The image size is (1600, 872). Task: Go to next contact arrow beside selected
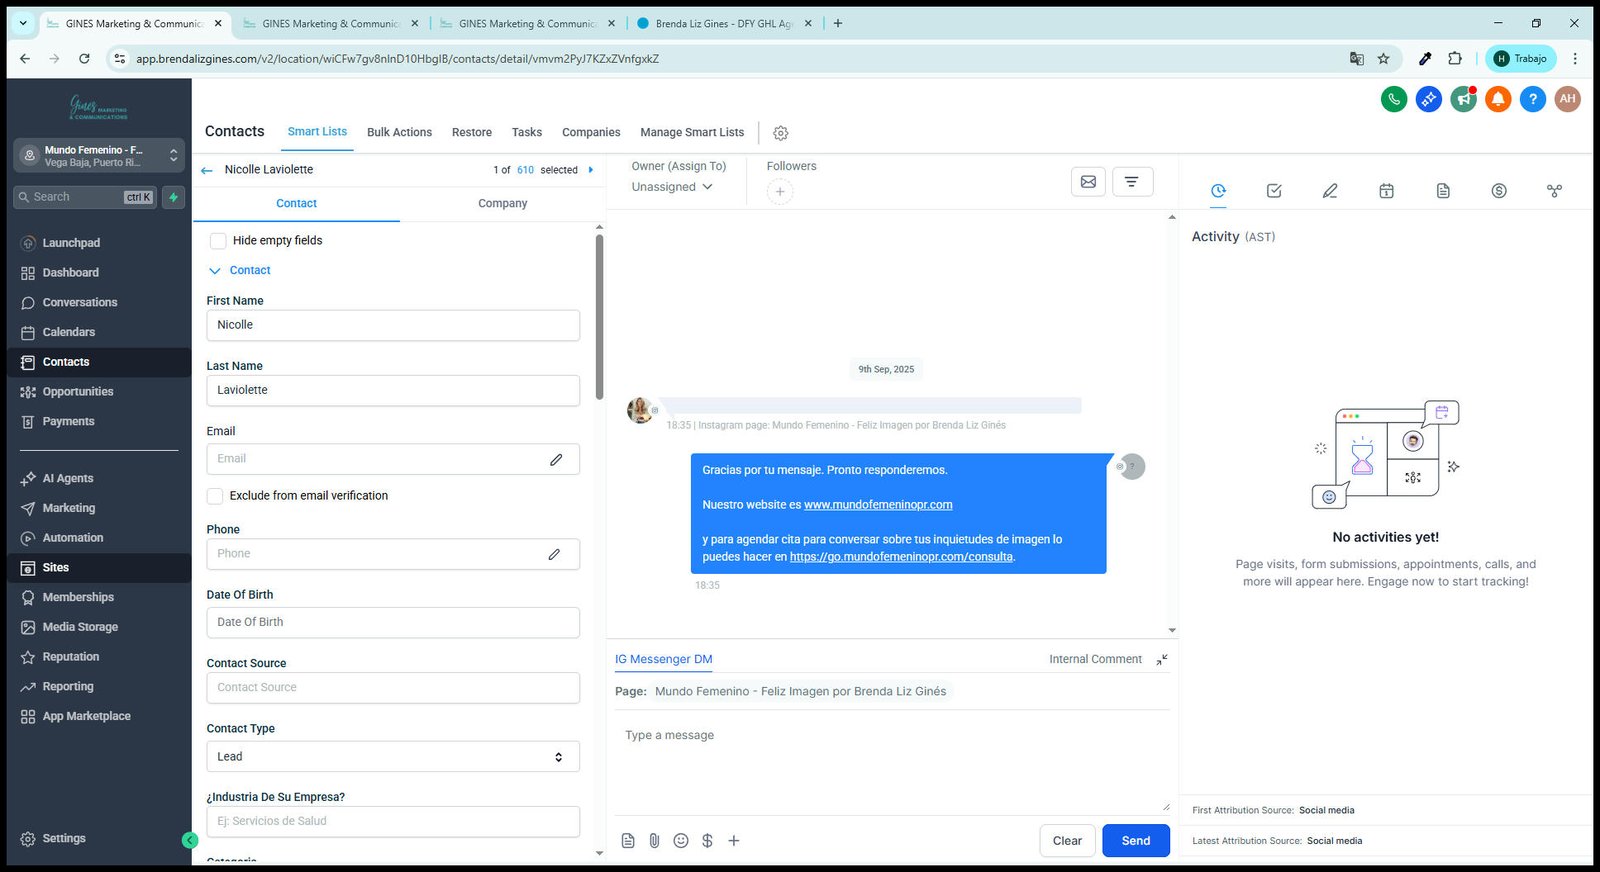tap(591, 170)
